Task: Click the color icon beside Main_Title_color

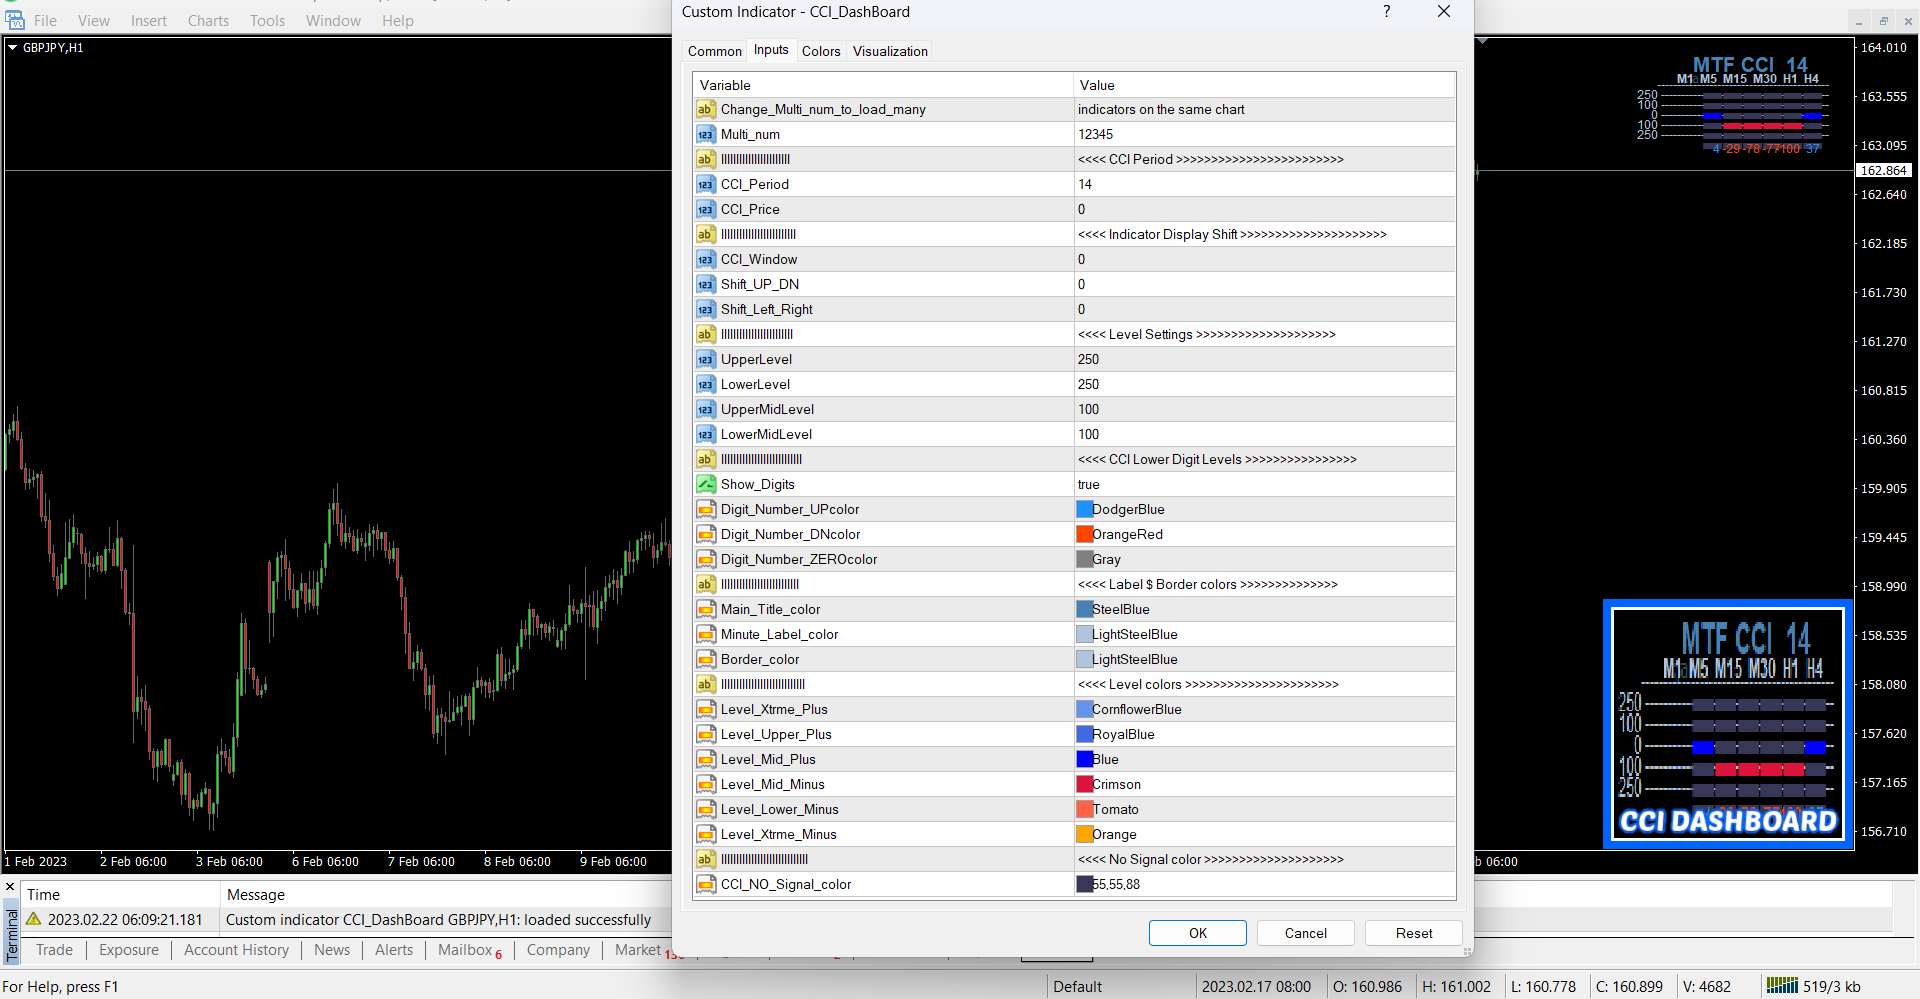Action: click(706, 610)
